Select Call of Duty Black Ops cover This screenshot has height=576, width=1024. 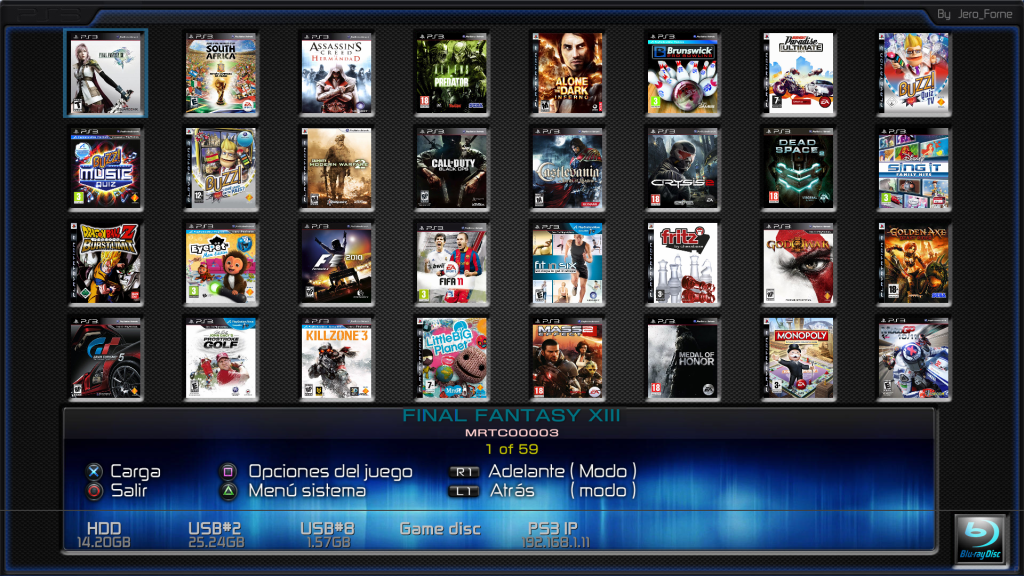tap(452, 168)
